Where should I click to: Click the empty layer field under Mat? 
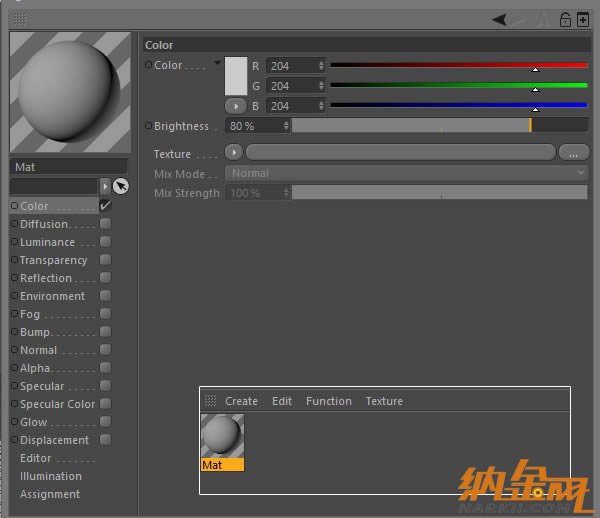click(54, 186)
